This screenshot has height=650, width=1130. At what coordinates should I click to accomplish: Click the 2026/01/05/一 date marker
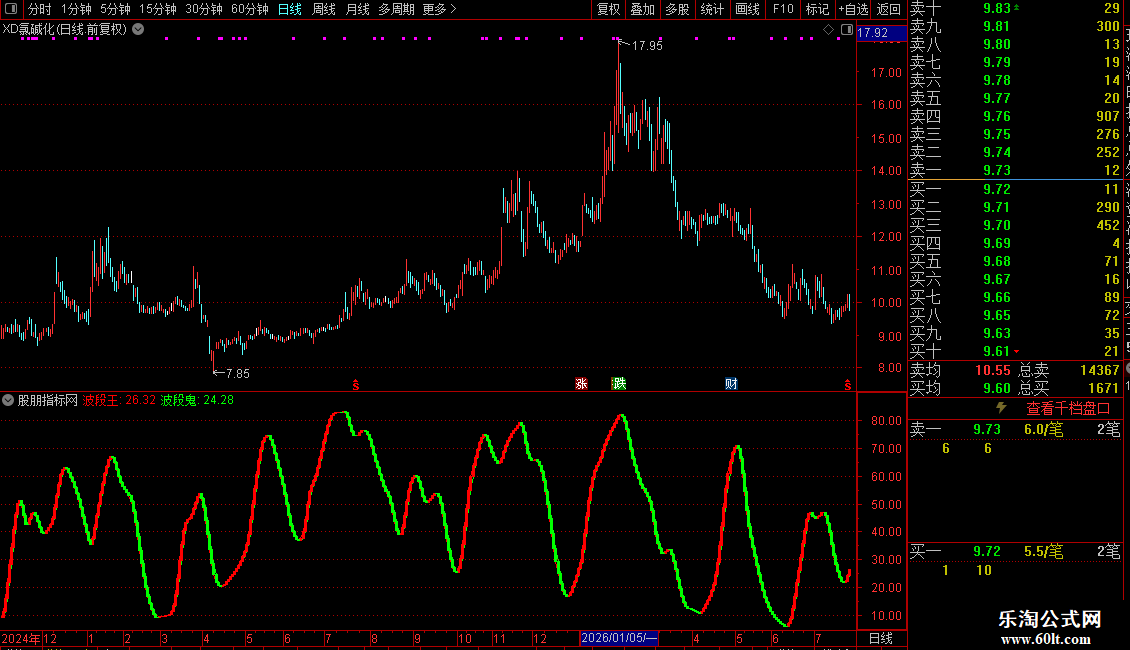619,638
